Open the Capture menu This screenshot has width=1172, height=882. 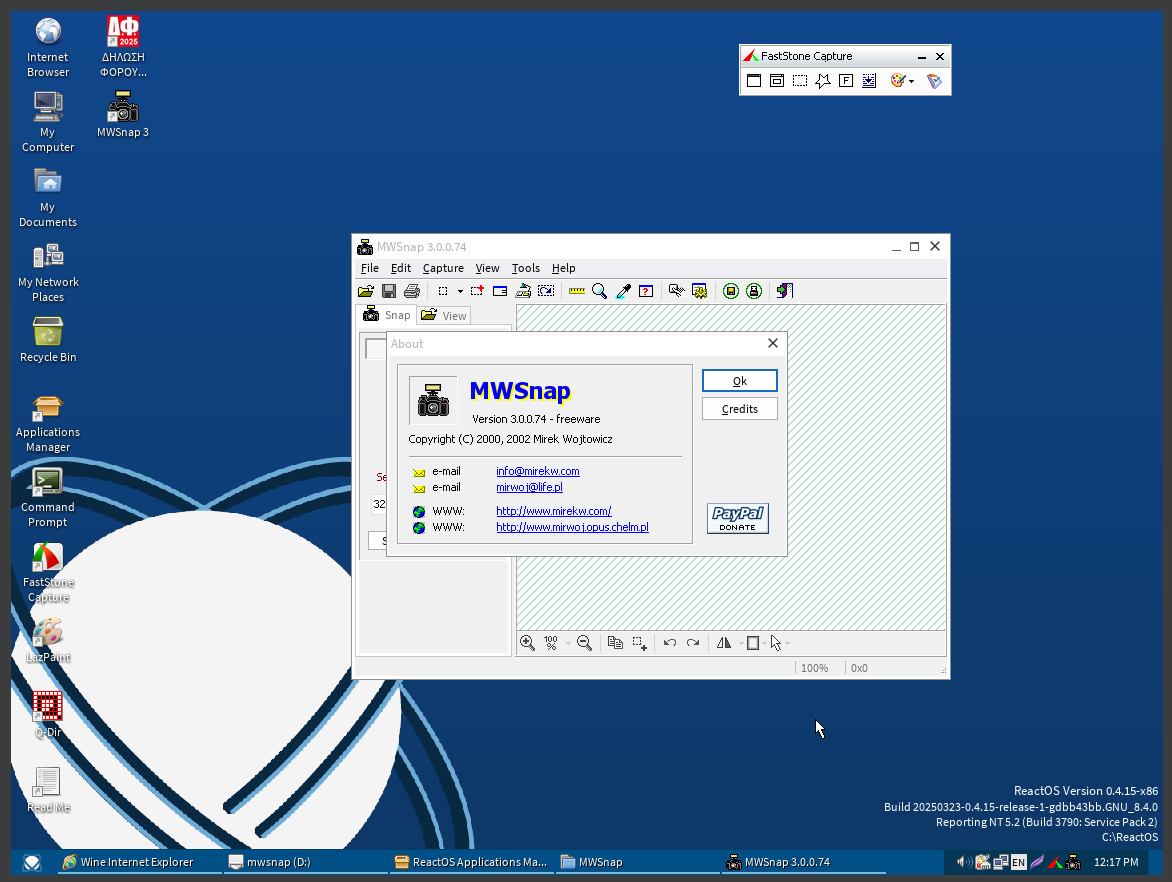click(443, 268)
